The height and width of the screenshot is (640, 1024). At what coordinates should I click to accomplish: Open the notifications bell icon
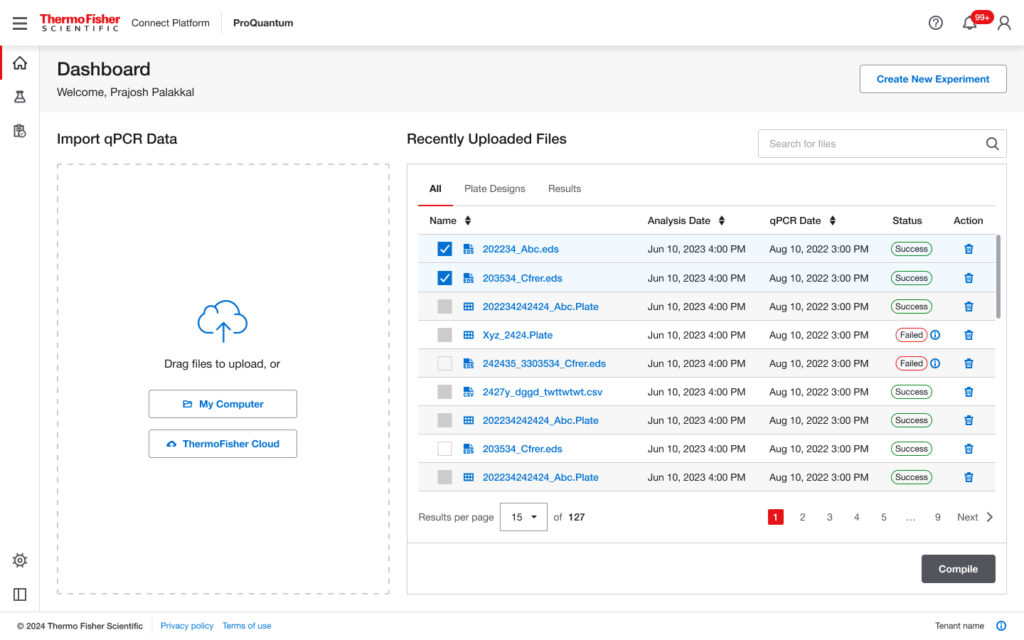click(969, 23)
